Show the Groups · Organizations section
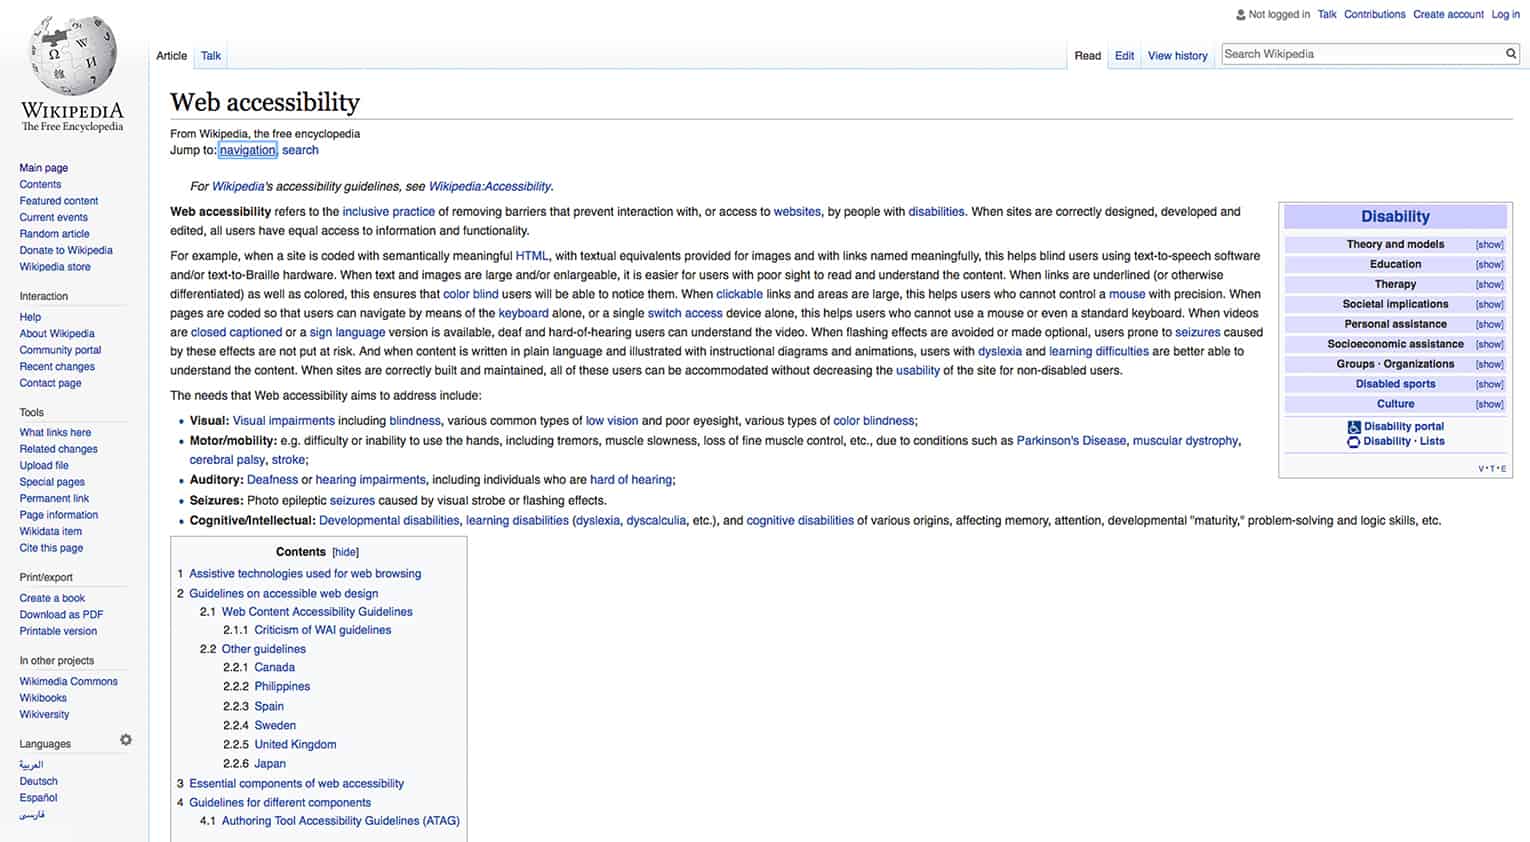Screen dimensions: 1530x842 click(x=1489, y=365)
